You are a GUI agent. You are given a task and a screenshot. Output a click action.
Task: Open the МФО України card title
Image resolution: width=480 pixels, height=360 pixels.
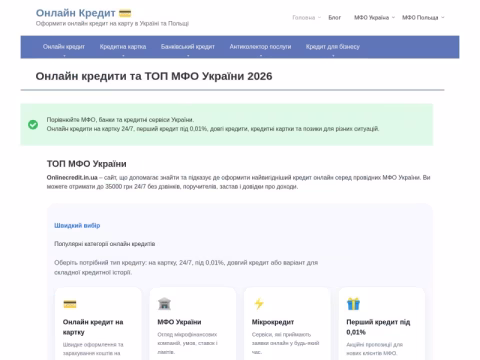[x=179, y=322]
